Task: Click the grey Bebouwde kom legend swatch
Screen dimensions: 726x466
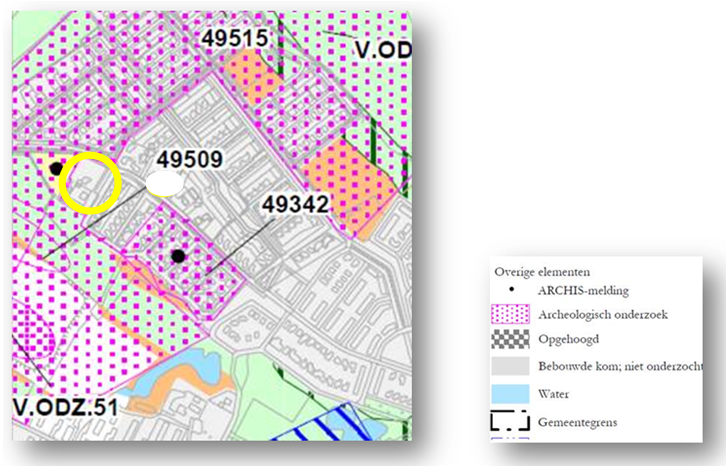Action: tap(510, 366)
